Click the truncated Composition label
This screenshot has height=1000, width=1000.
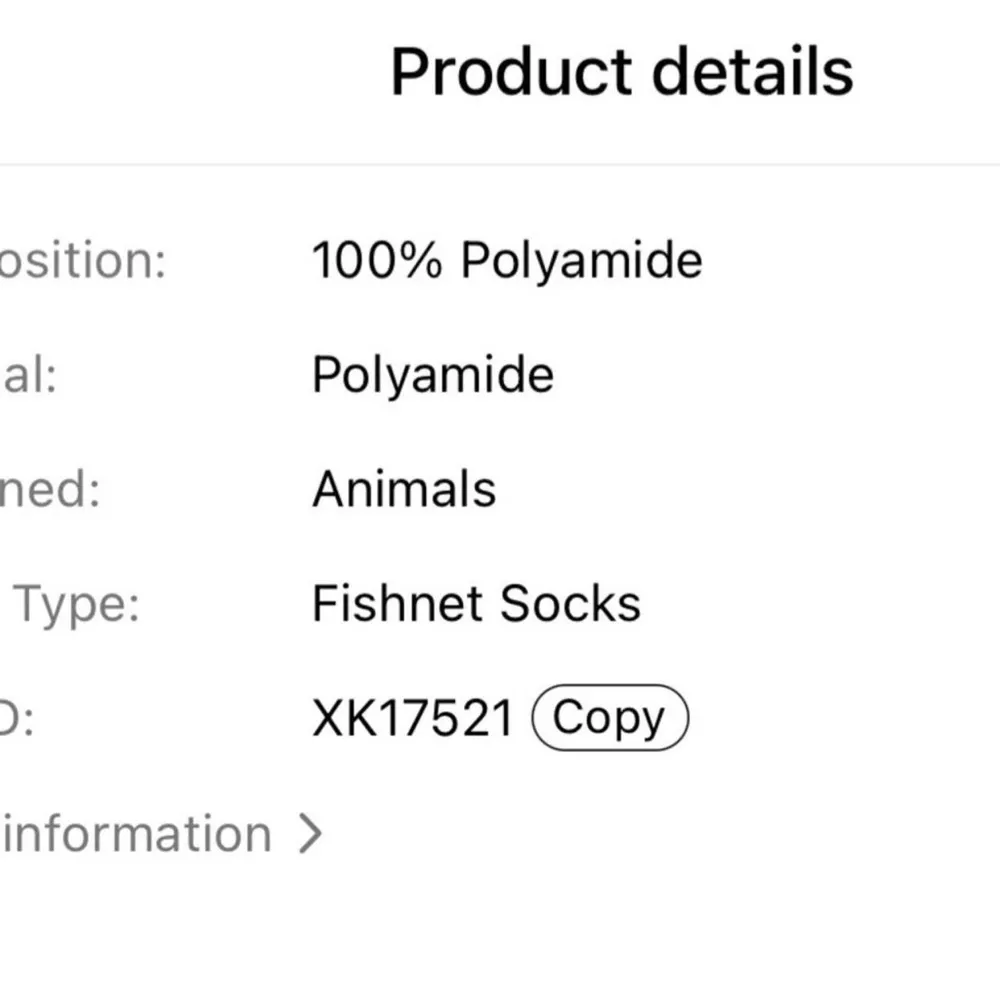click(80, 261)
